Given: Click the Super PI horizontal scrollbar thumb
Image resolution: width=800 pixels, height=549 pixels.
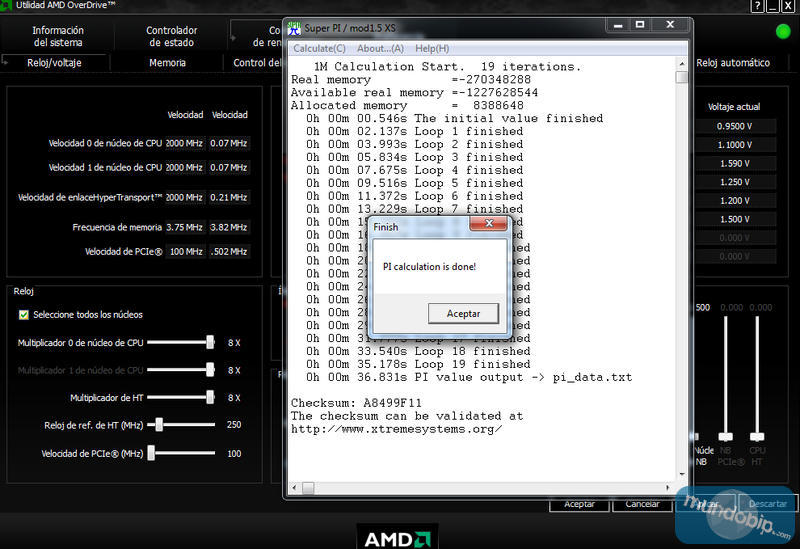Looking at the screenshot, I should [308, 488].
